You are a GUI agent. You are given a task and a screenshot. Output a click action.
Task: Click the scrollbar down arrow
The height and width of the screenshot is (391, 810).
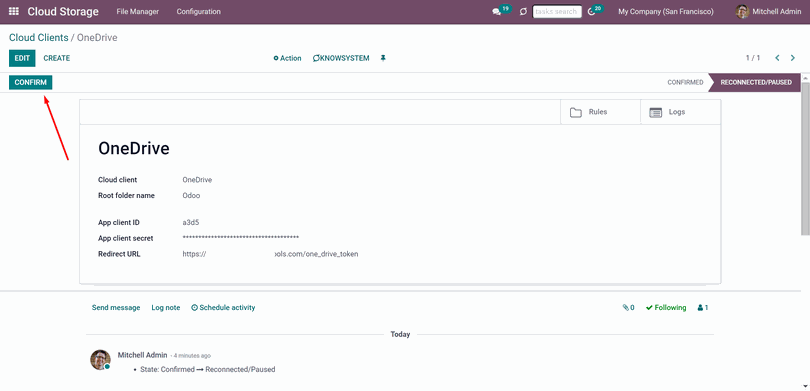pos(806,385)
